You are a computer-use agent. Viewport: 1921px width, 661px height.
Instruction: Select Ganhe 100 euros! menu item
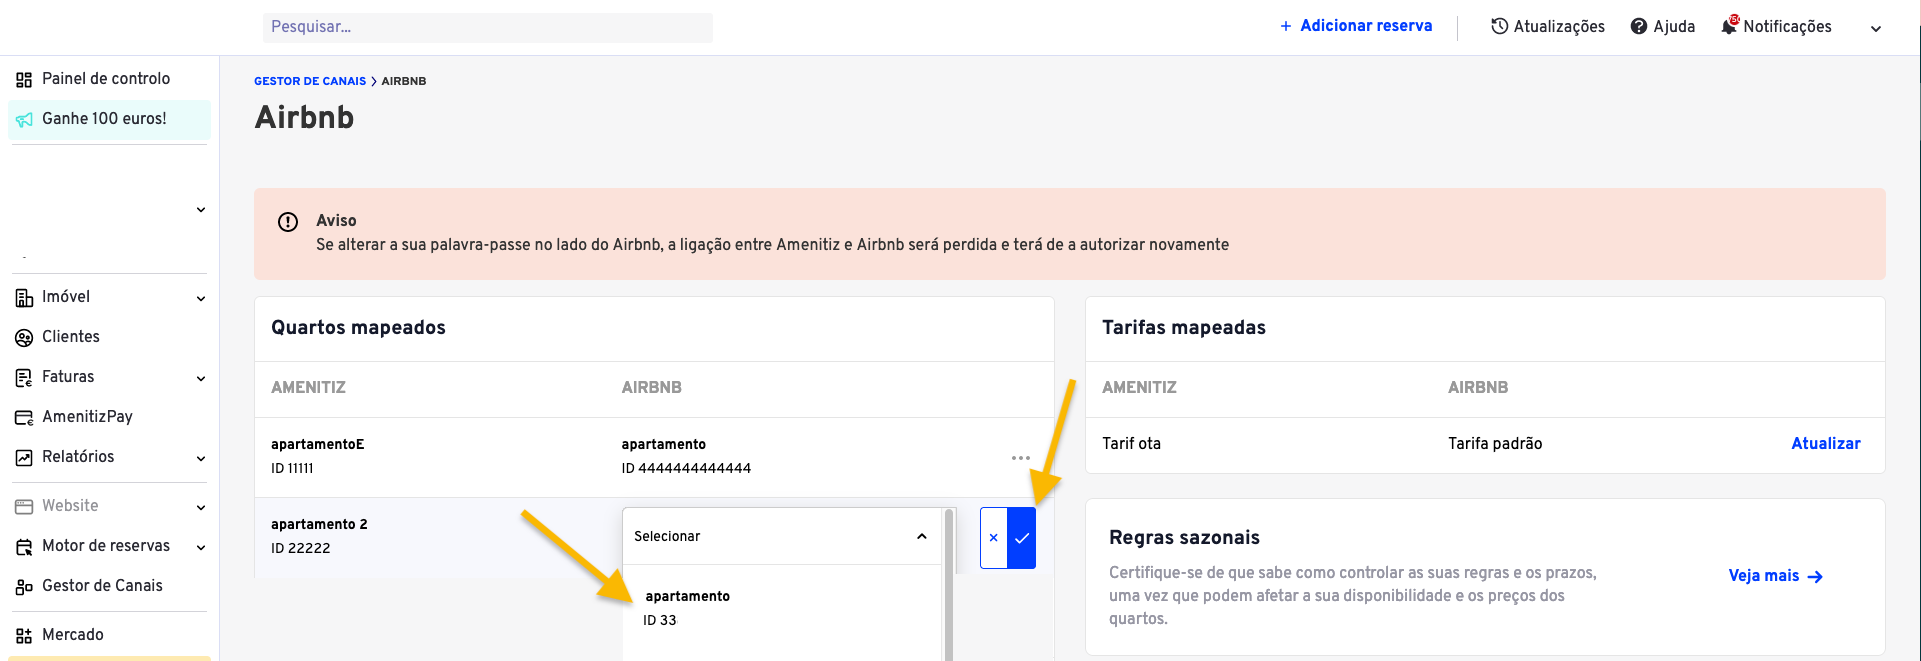point(109,119)
